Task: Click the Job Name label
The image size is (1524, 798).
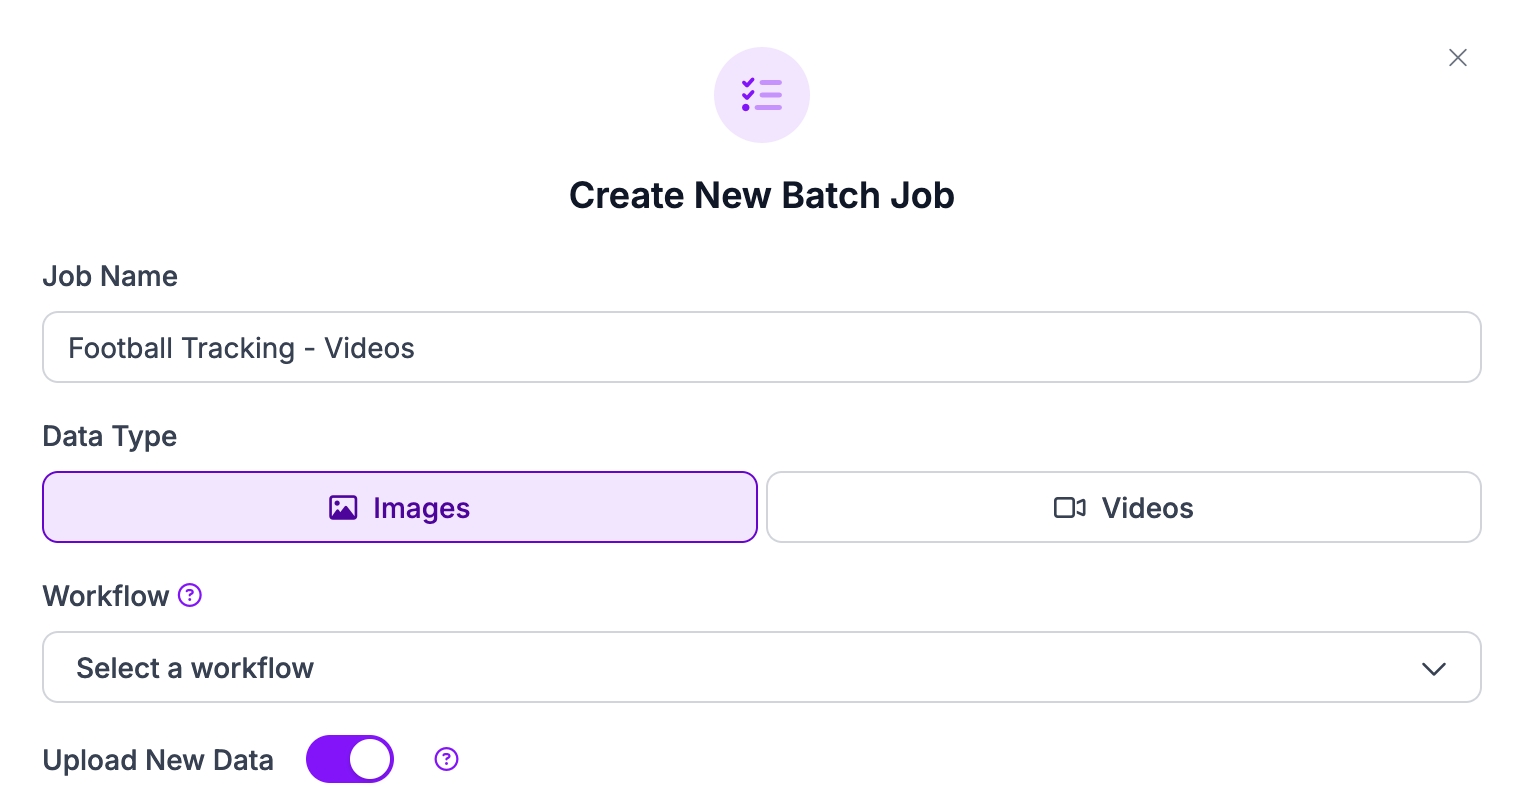Action: point(110,276)
